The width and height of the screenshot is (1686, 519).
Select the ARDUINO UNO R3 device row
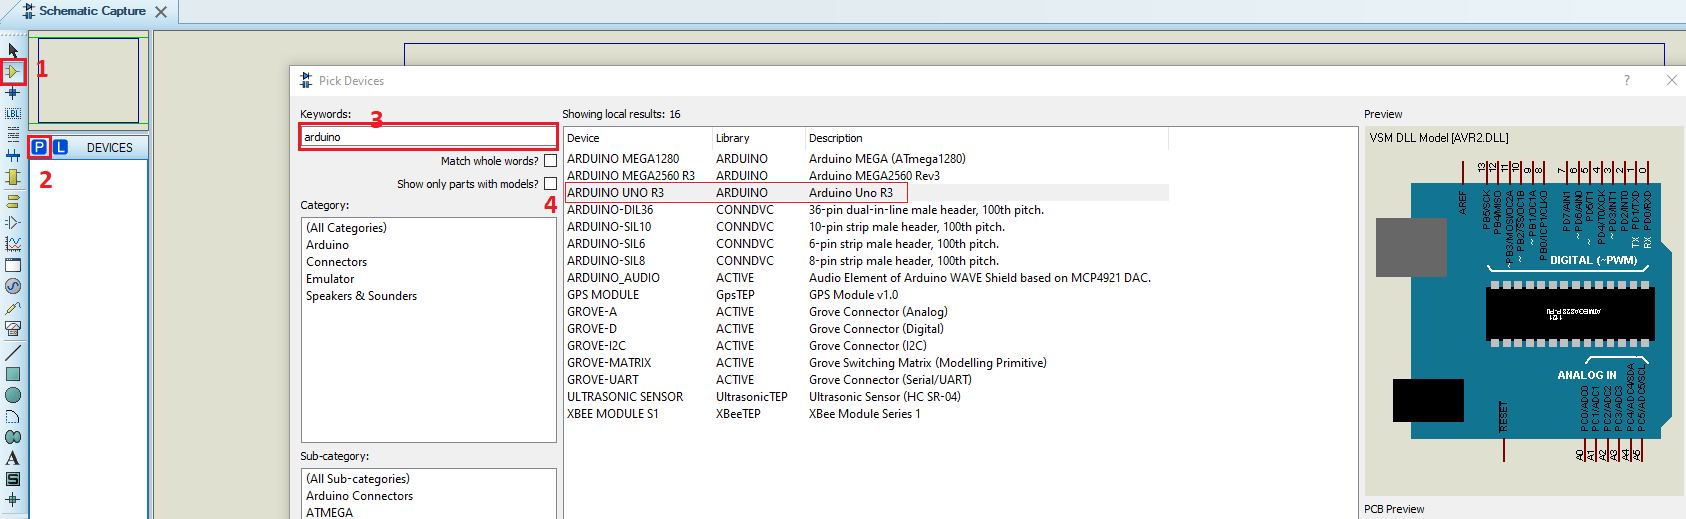866,193
